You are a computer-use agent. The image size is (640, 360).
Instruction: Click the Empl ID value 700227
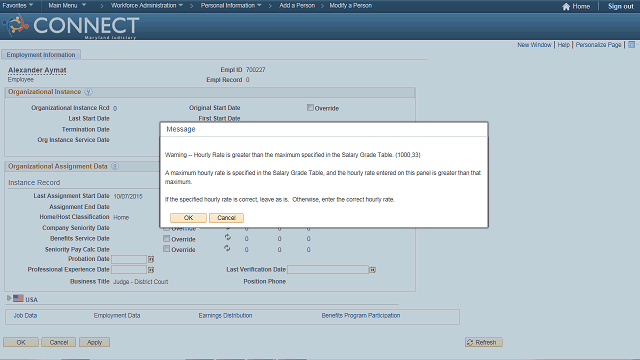click(256, 70)
